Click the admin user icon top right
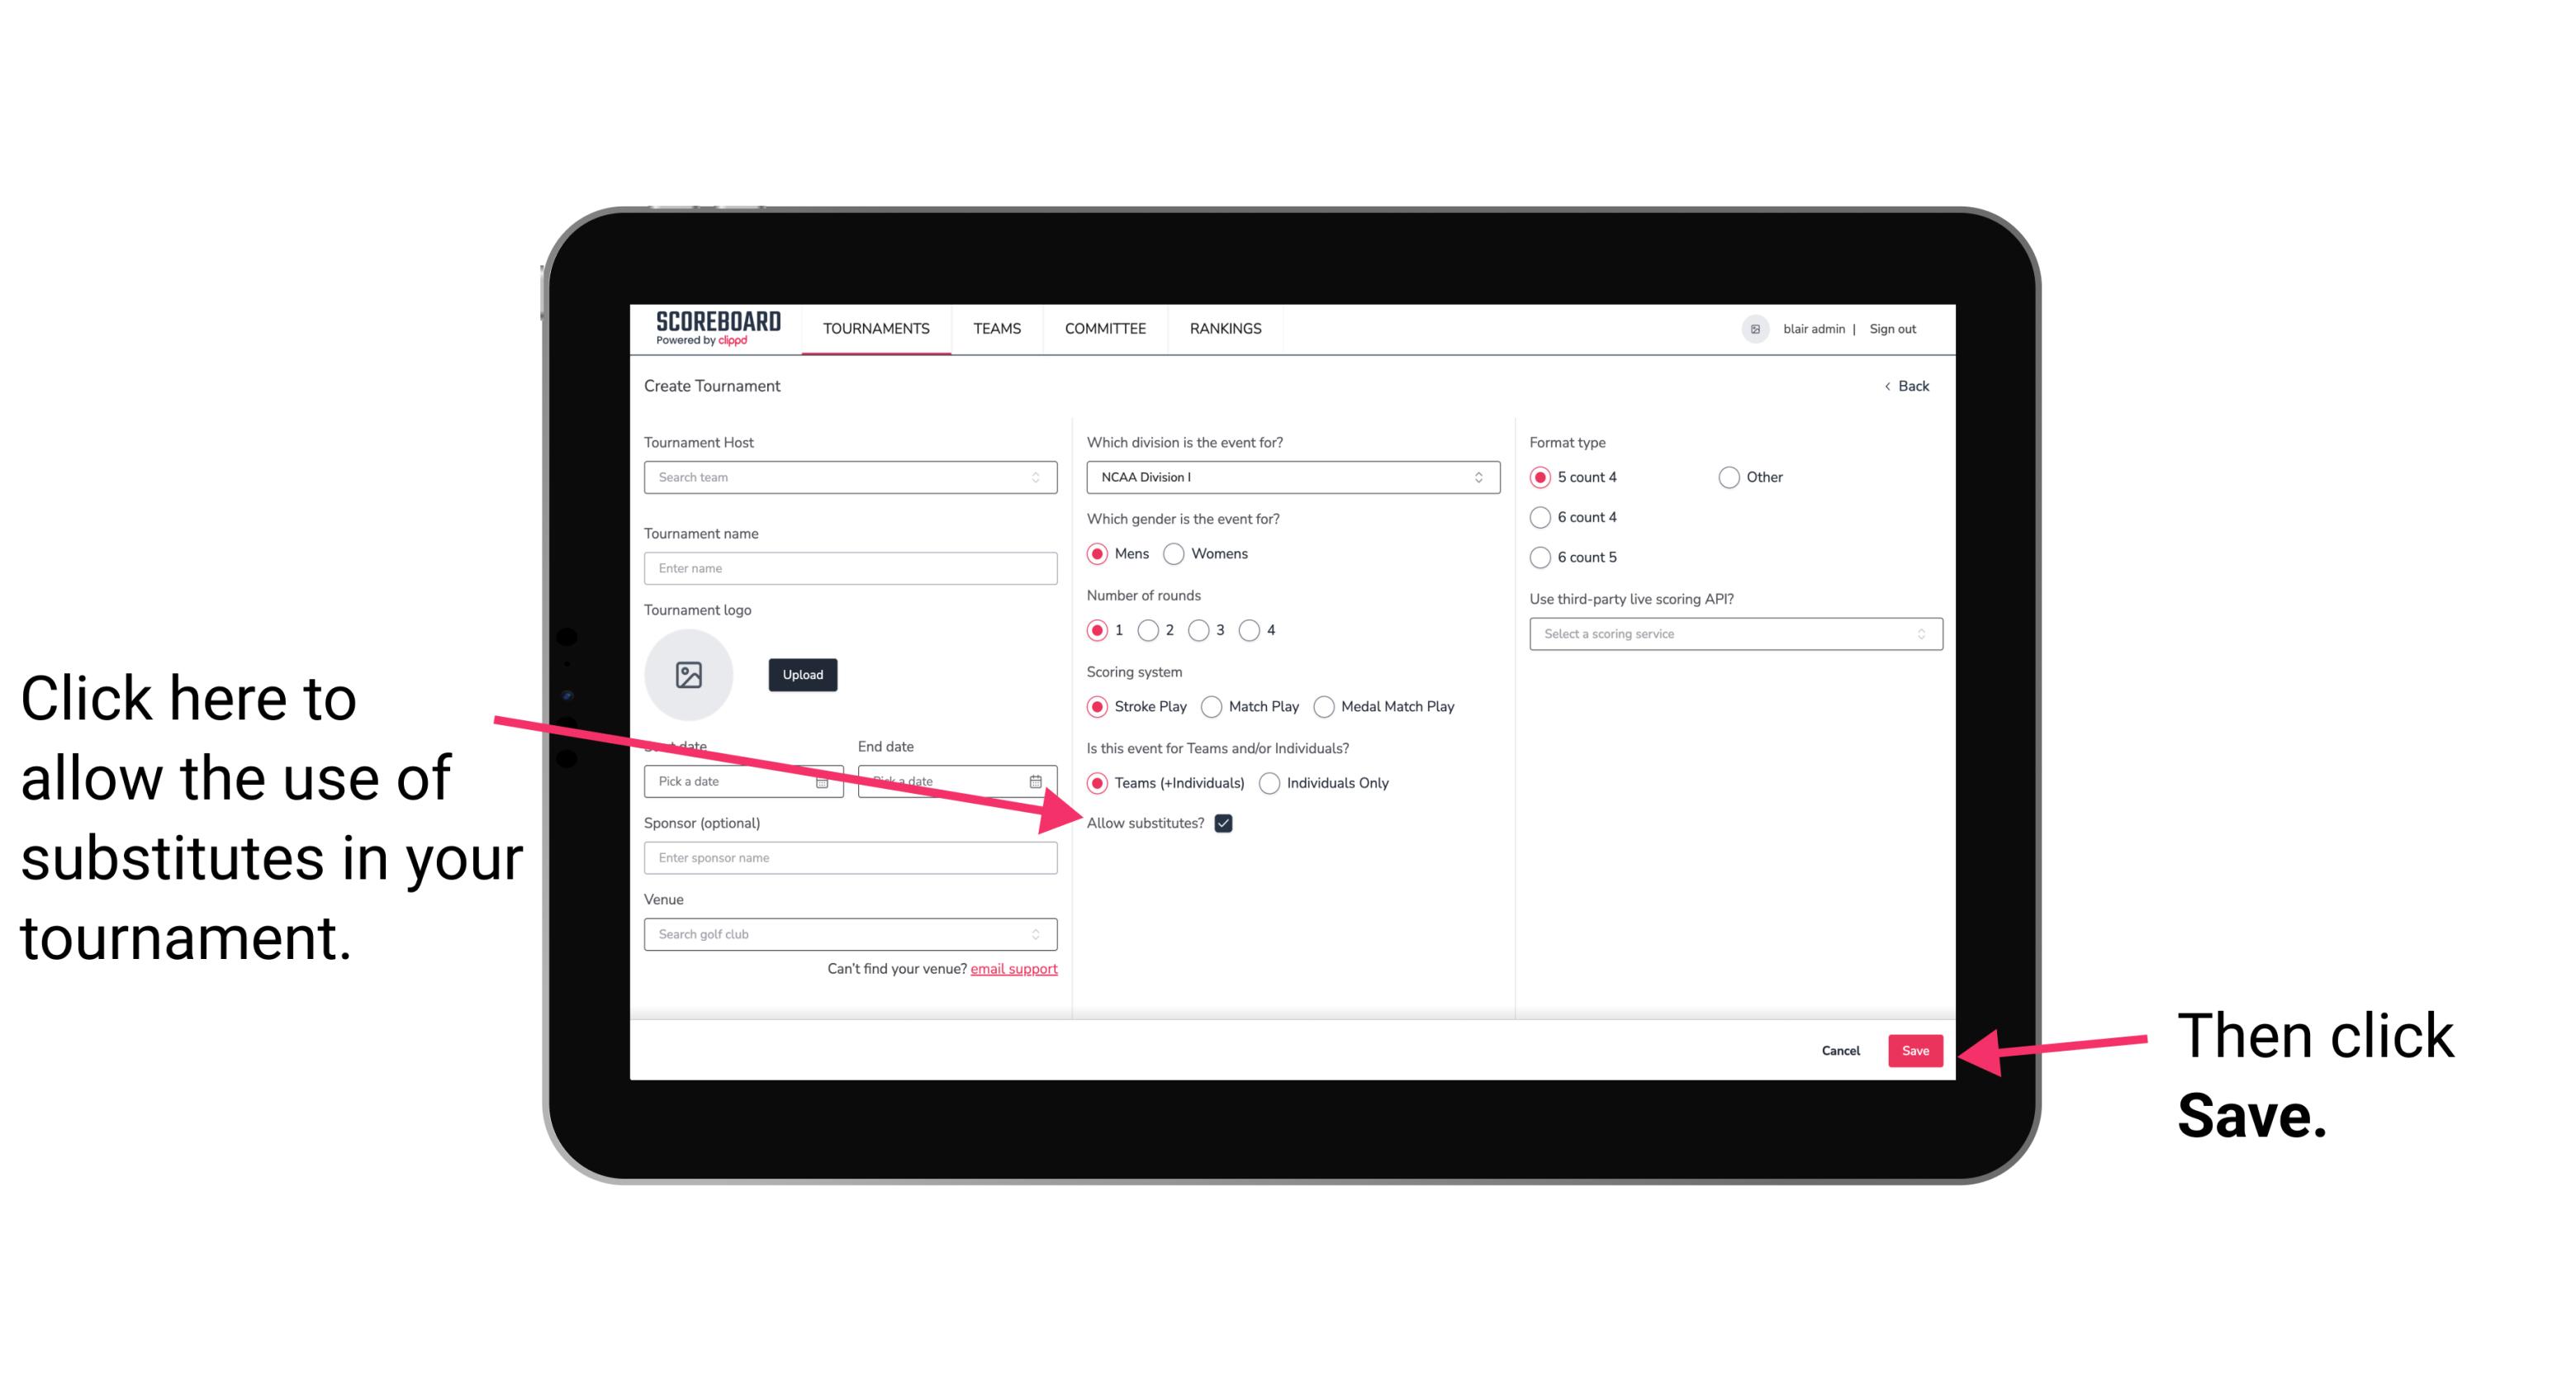The height and width of the screenshot is (1386, 2576). (1753, 328)
